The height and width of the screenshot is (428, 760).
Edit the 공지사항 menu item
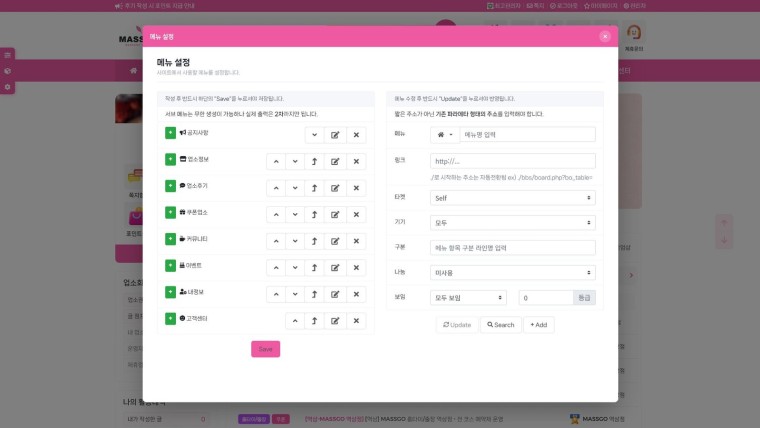(x=335, y=135)
